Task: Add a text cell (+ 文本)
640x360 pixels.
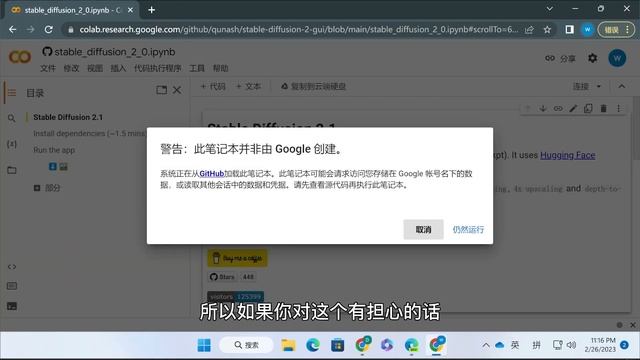Action: 248,86
